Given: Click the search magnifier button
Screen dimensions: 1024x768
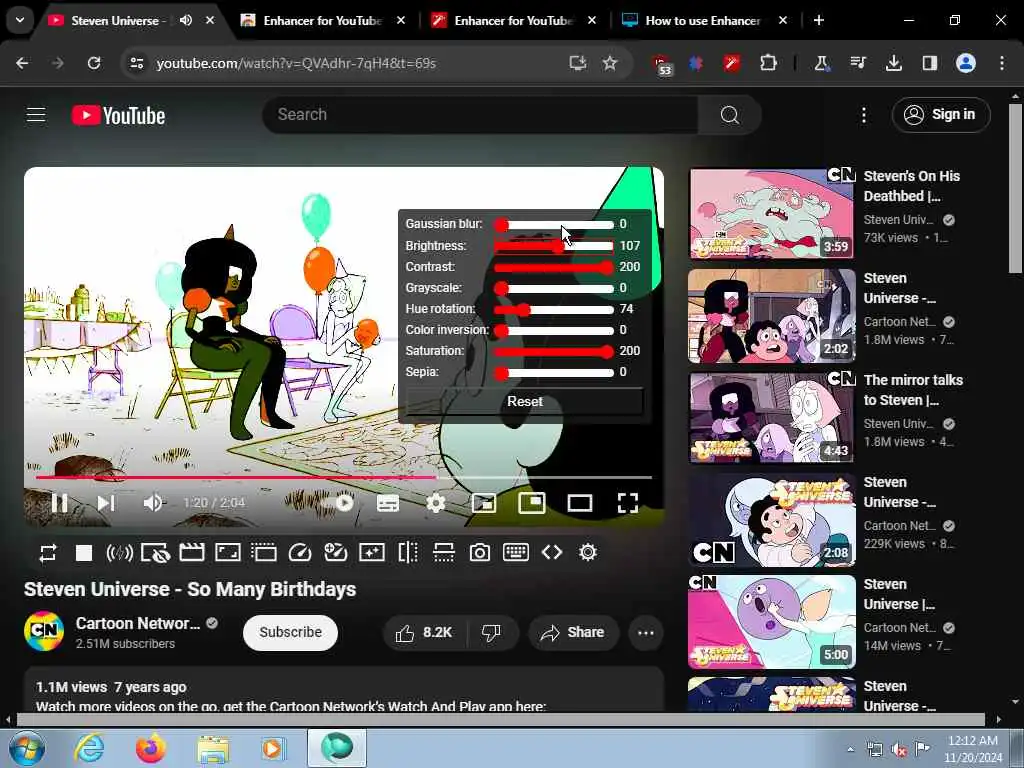Looking at the screenshot, I should 729,115.
